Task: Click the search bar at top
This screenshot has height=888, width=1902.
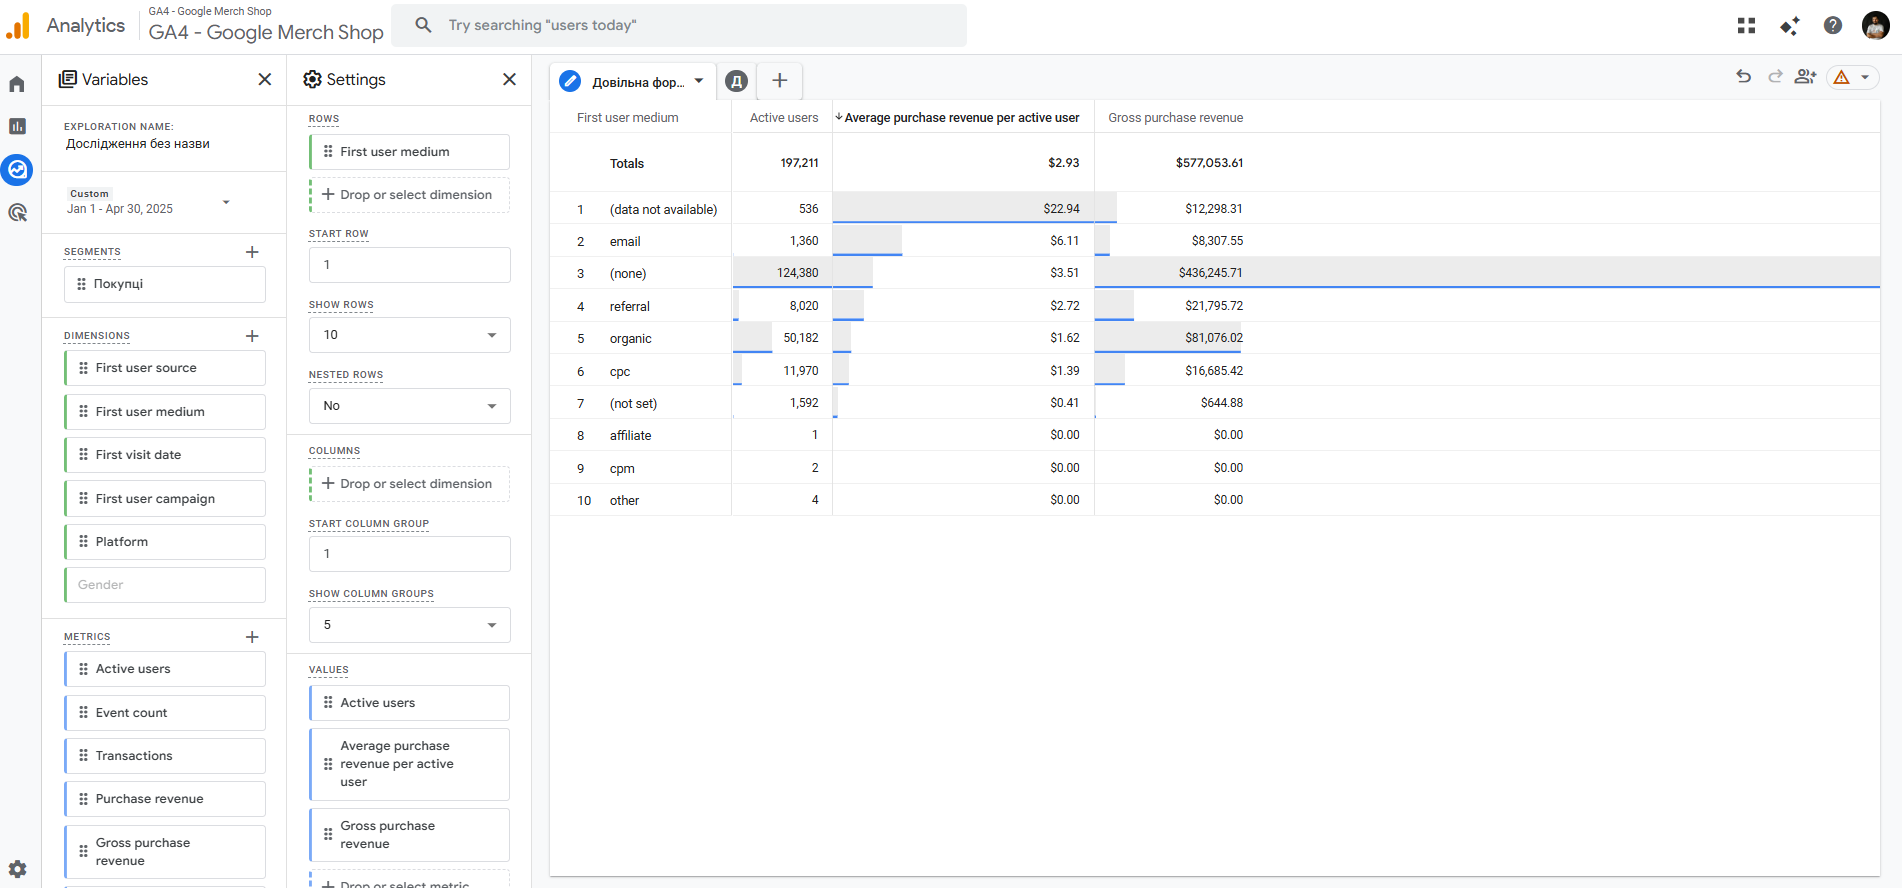Action: pos(680,25)
